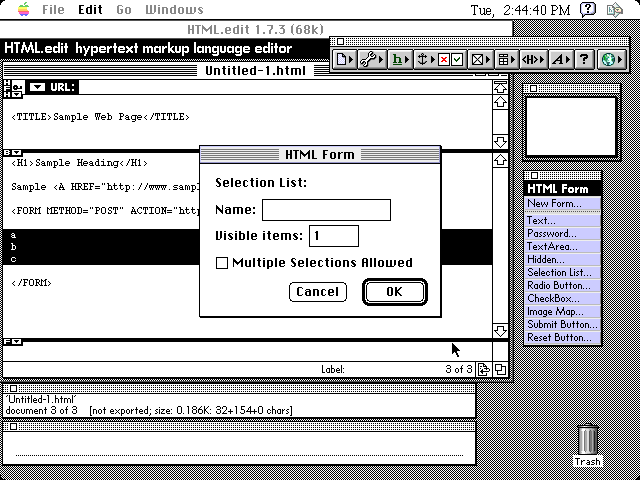This screenshot has height=480, width=640.
Task: Expand the body section 'B' dropdown arrow
Action: tap(15, 153)
